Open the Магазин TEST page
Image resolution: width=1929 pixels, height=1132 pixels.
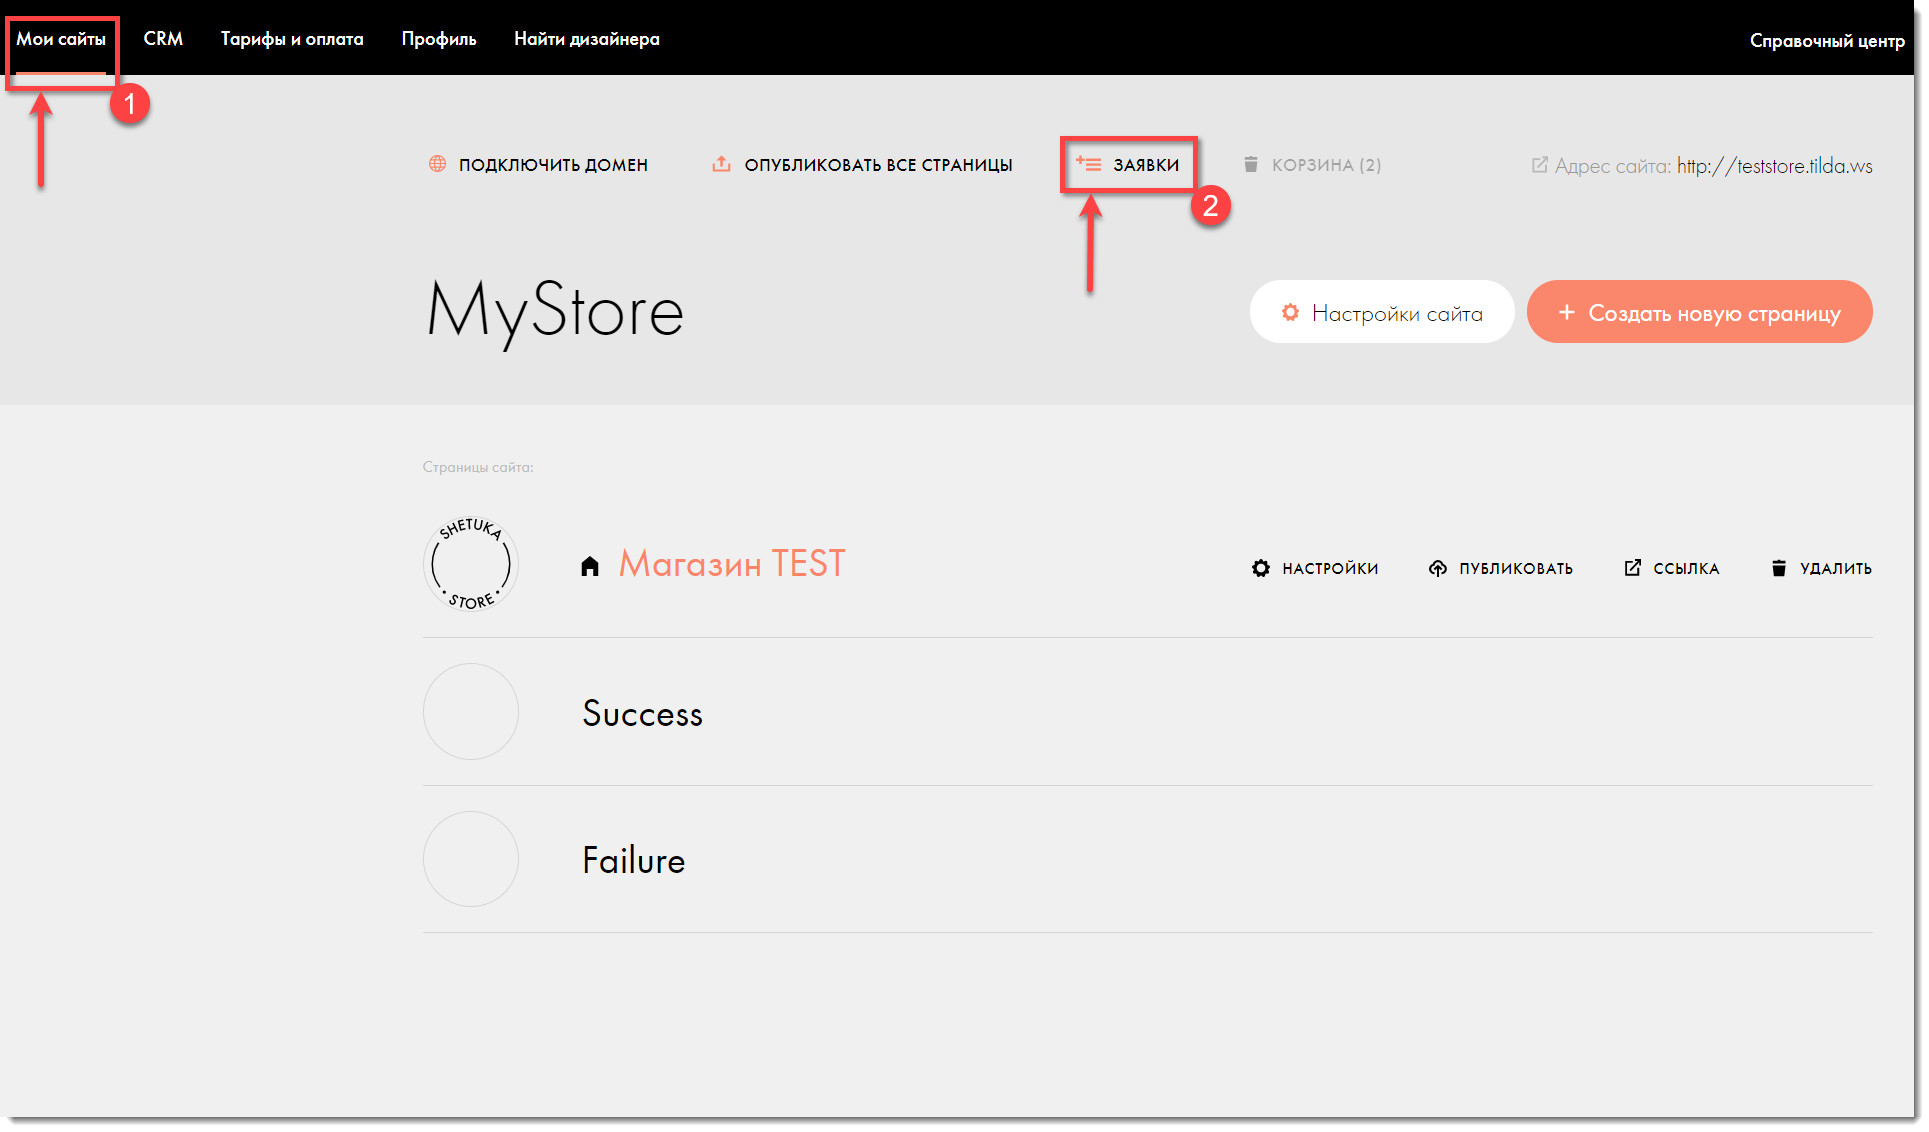[732, 564]
